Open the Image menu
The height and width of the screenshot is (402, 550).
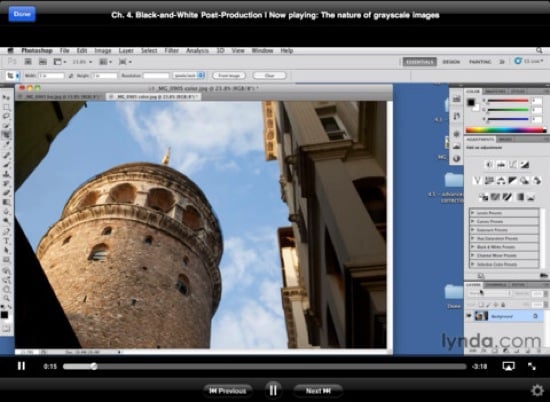[x=103, y=51]
